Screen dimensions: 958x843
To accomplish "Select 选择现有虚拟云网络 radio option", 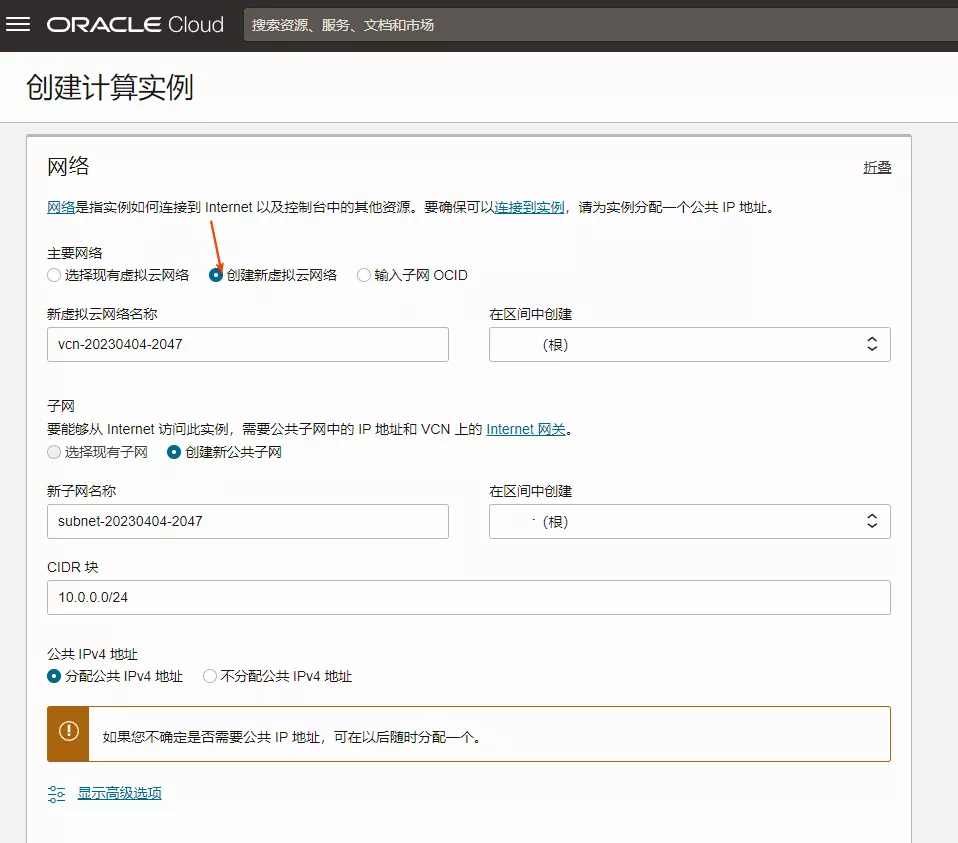I will 53,274.
